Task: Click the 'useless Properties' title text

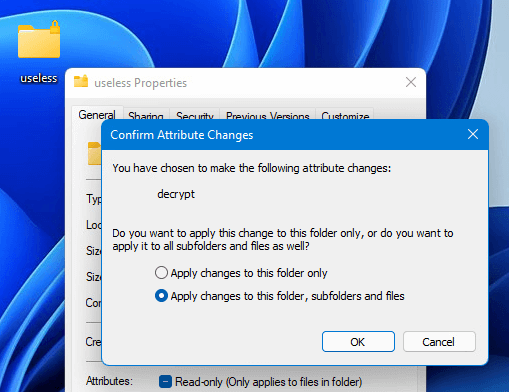Action: 140,83
